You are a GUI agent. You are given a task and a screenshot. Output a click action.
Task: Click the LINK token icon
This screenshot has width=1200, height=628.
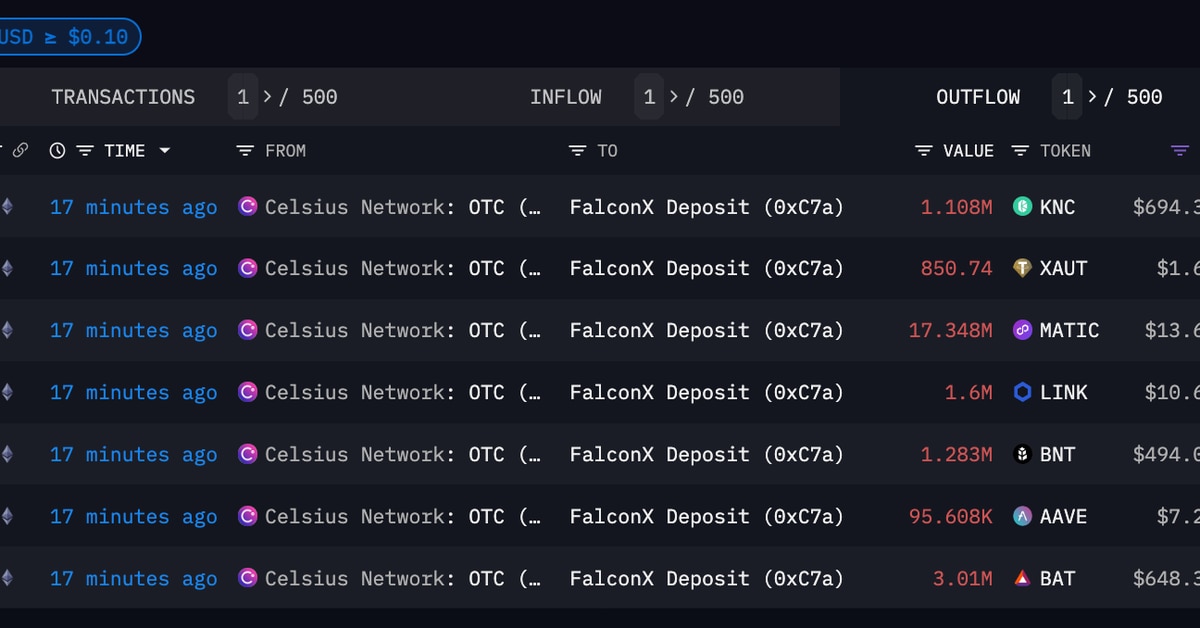pos(1022,392)
